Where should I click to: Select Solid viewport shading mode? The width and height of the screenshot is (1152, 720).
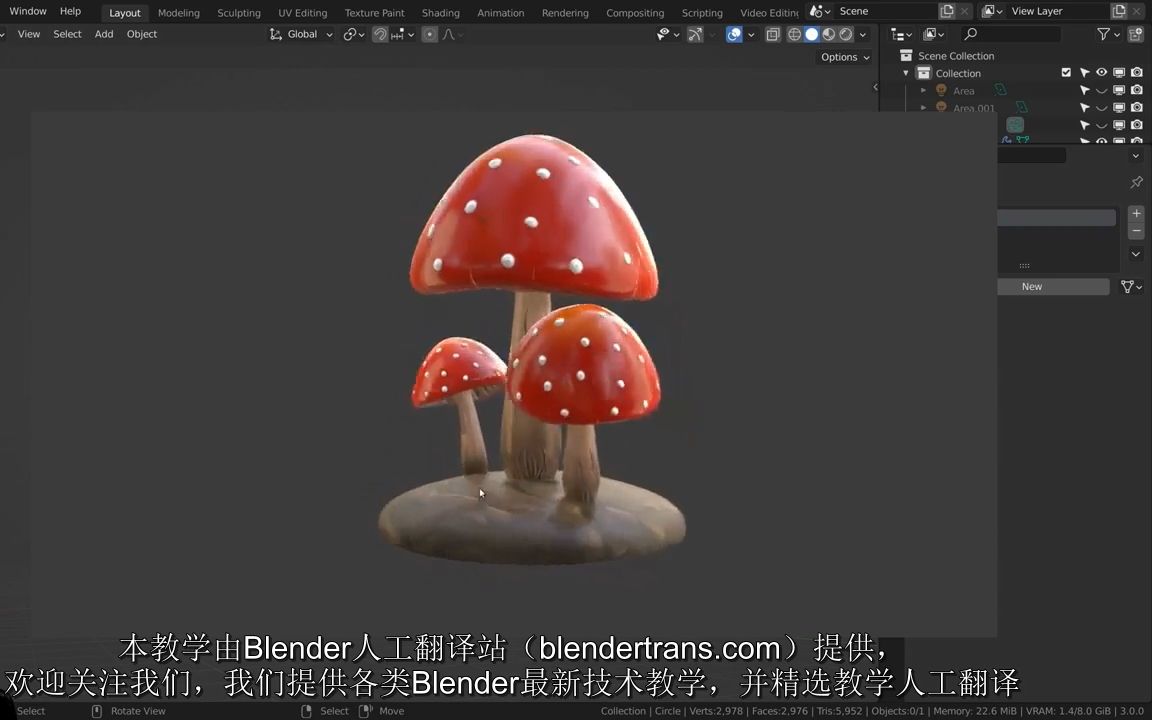812,34
